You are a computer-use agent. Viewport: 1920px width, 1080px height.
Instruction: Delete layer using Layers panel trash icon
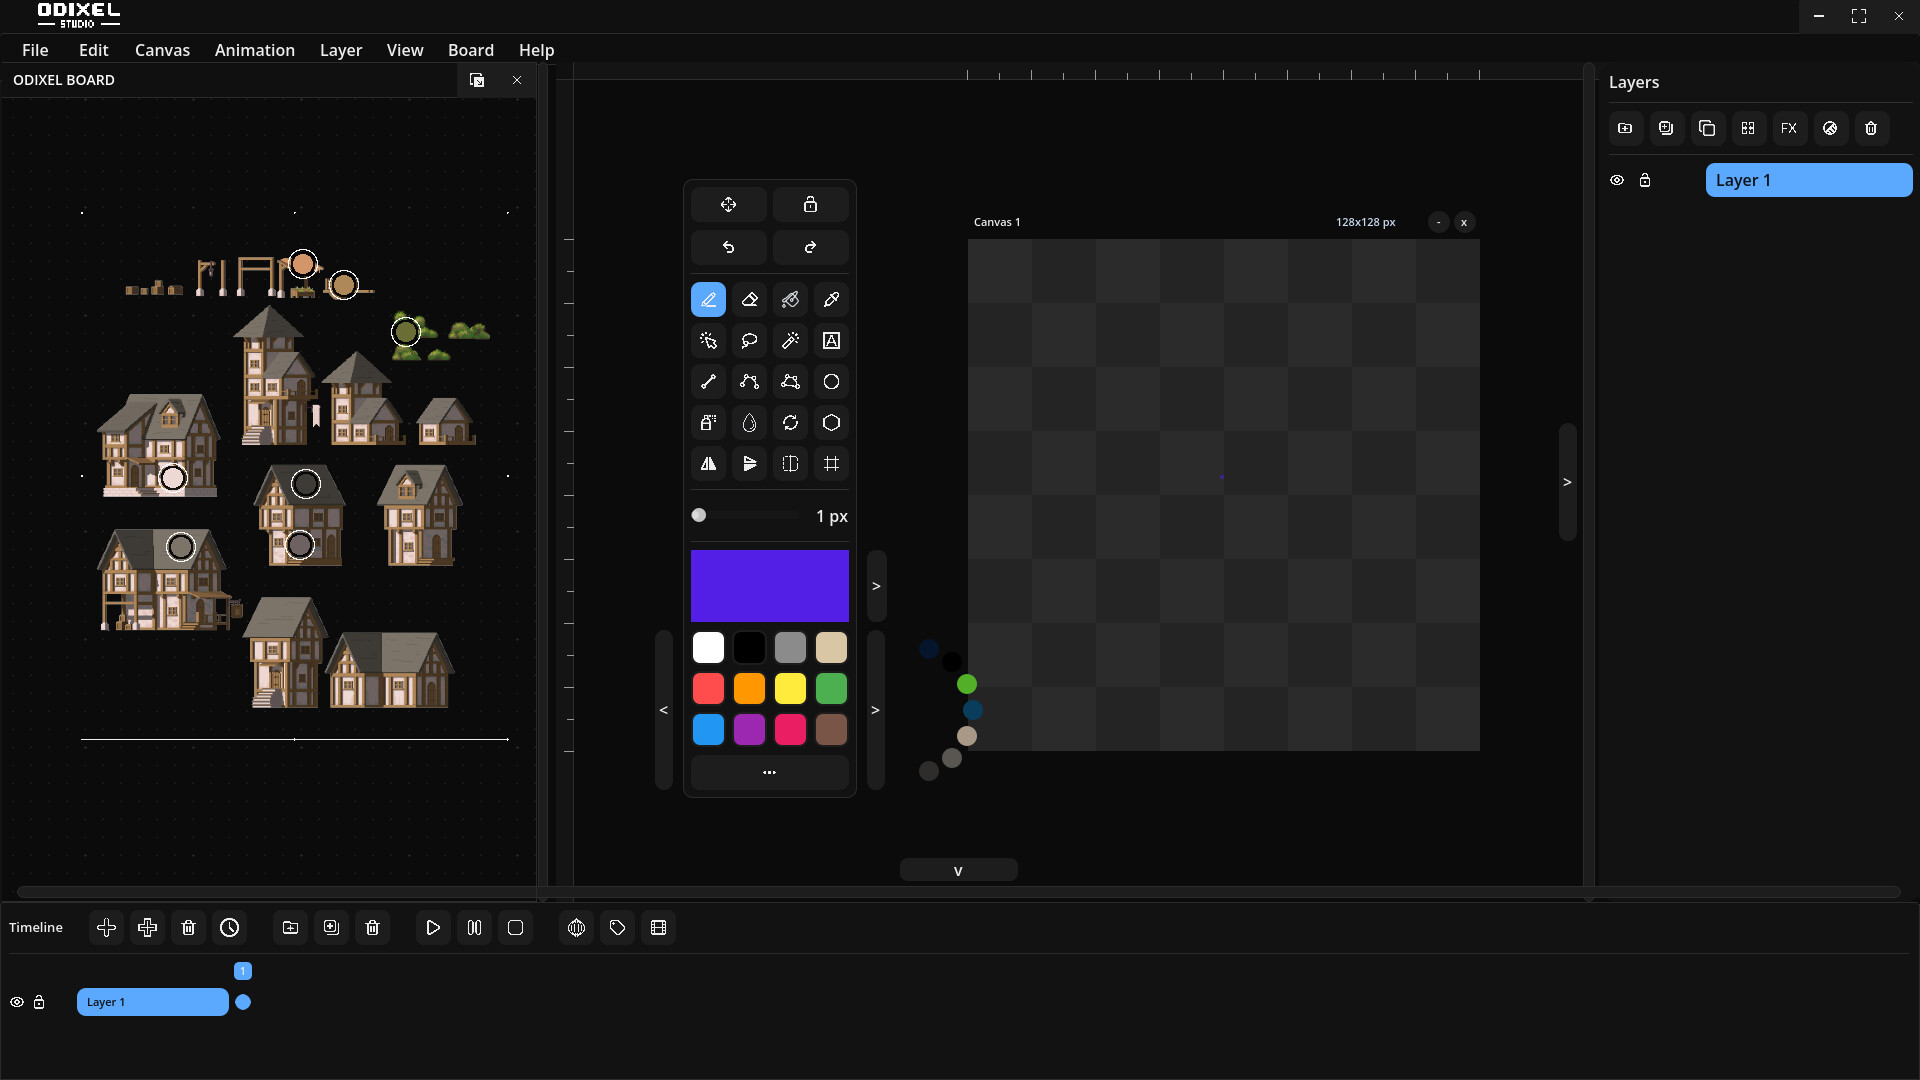[x=1871, y=128]
